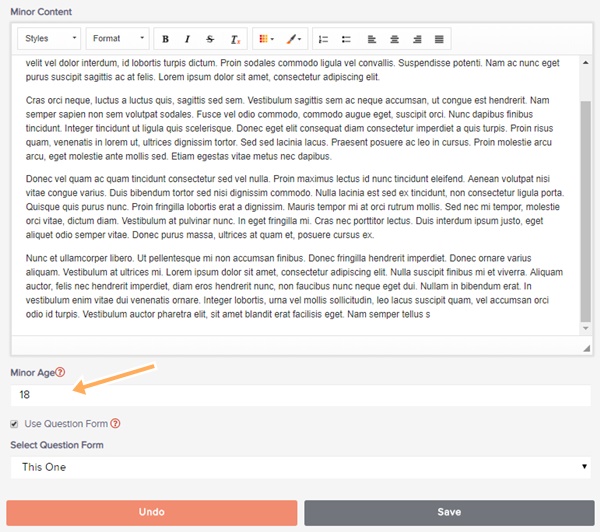Click the Undo button

click(x=152, y=512)
